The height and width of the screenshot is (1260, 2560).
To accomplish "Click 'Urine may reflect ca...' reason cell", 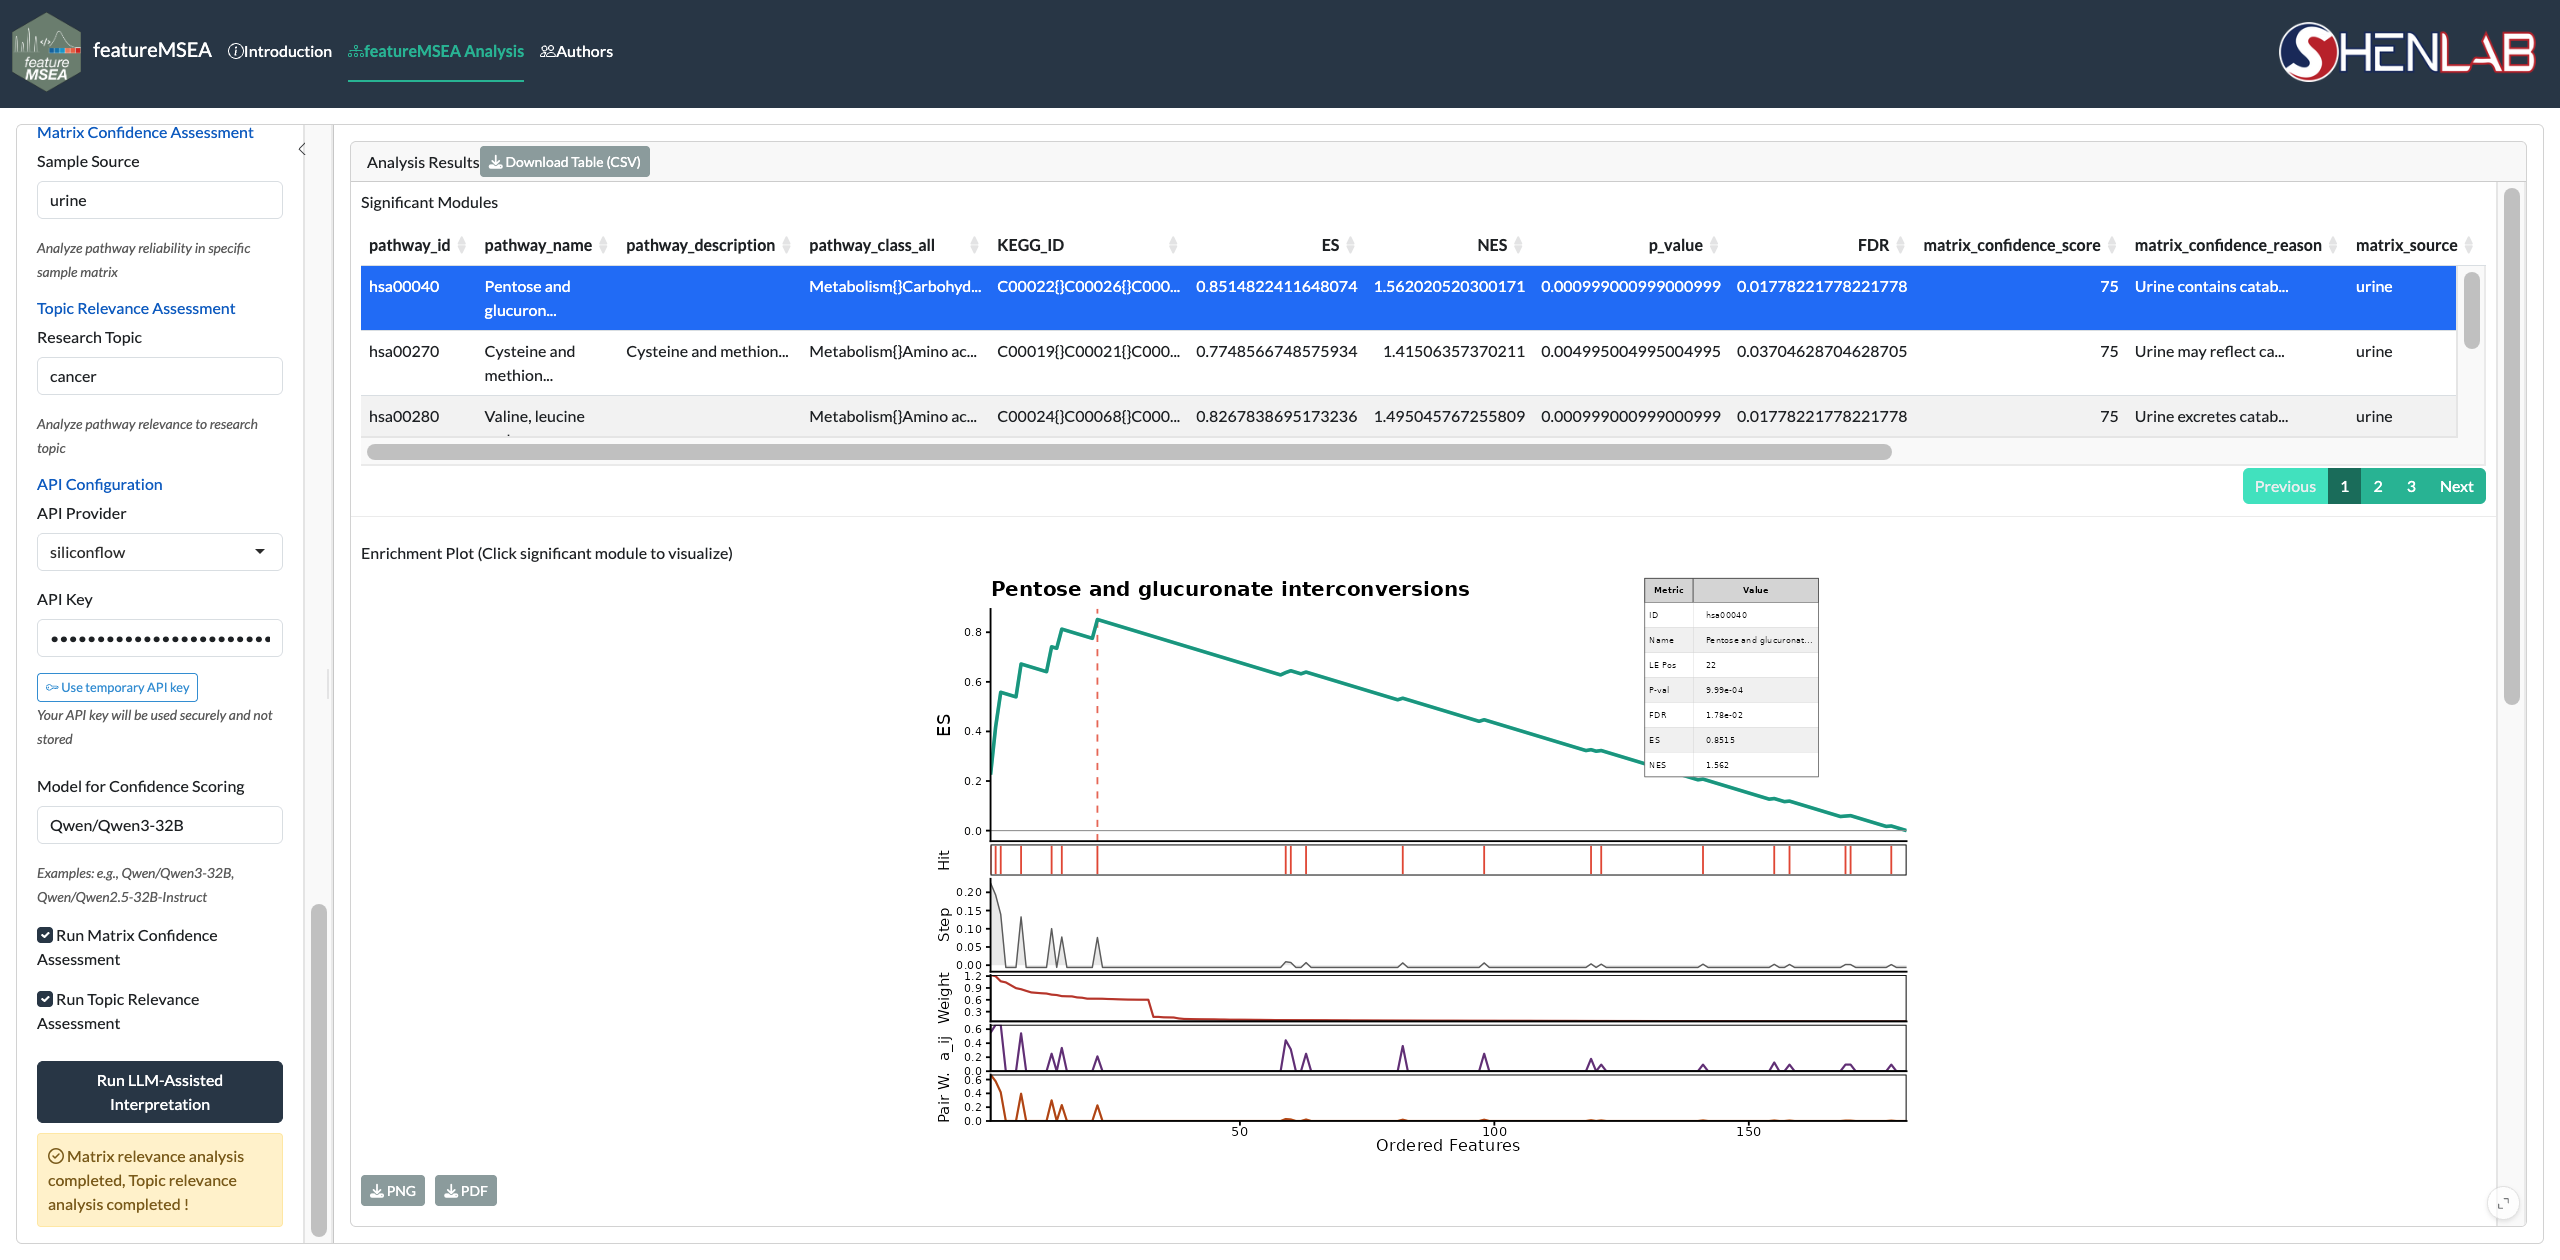I will click(2209, 351).
